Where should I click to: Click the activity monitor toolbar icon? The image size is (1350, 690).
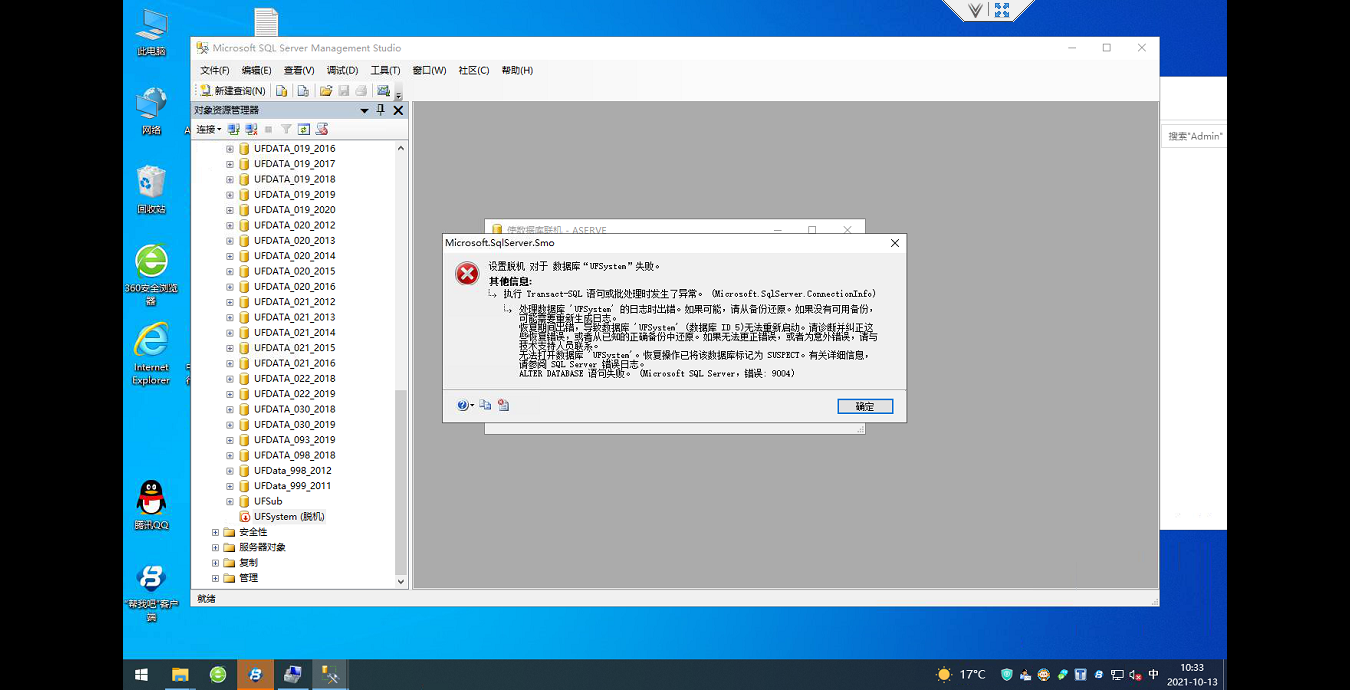pos(384,91)
